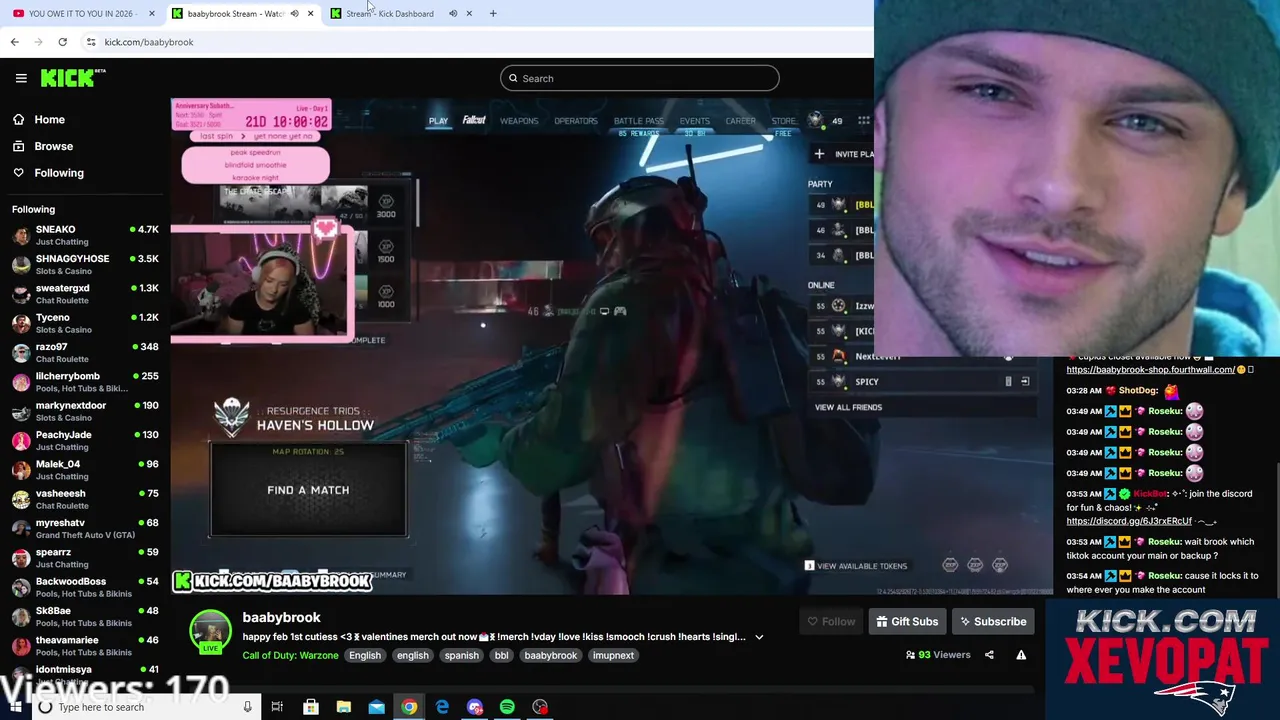This screenshot has width=1280, height=720.
Task: Subscribe to baabybrook
Action: pyautogui.click(x=993, y=622)
